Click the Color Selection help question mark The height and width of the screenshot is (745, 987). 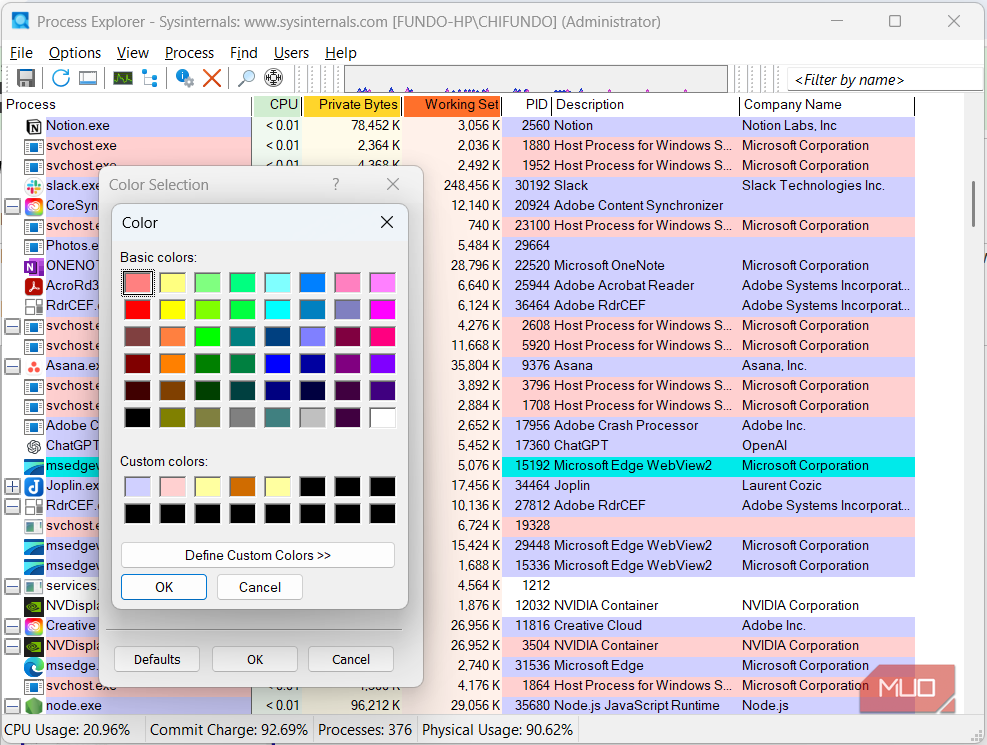(336, 184)
